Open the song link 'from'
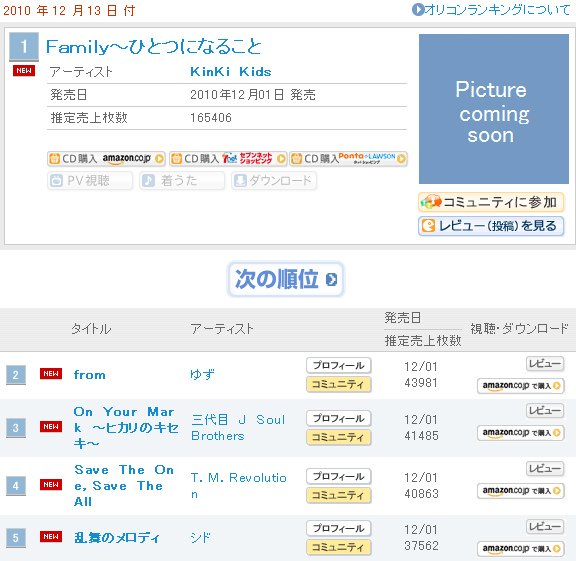The image size is (576, 561). click(x=90, y=375)
